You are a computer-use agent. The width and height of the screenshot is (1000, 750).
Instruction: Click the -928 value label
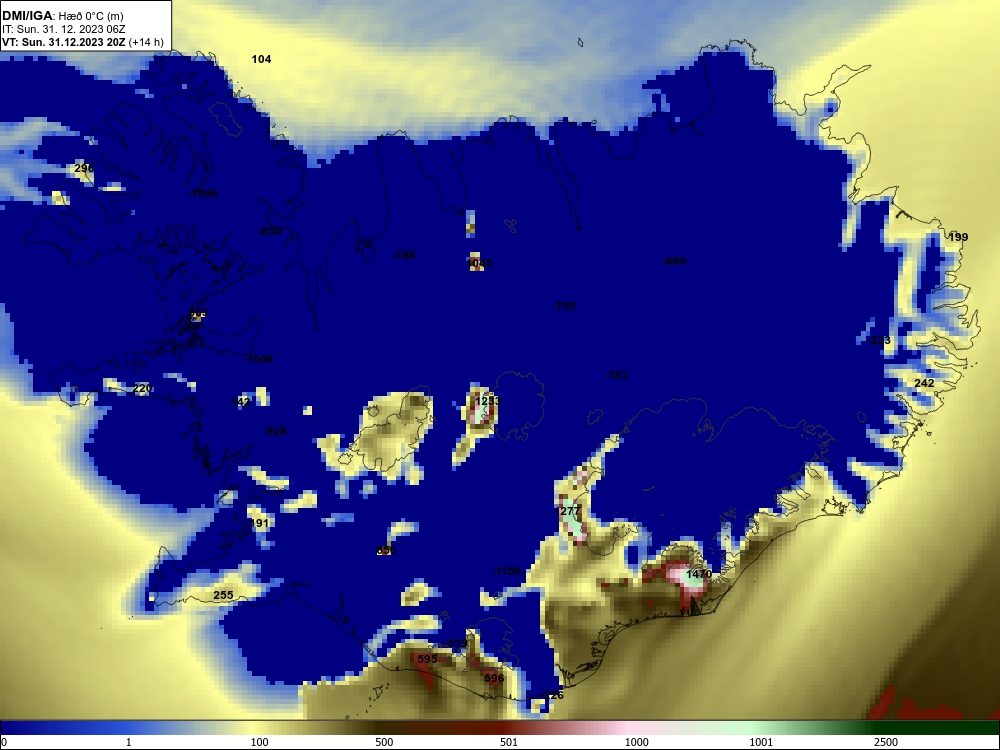click(275, 432)
